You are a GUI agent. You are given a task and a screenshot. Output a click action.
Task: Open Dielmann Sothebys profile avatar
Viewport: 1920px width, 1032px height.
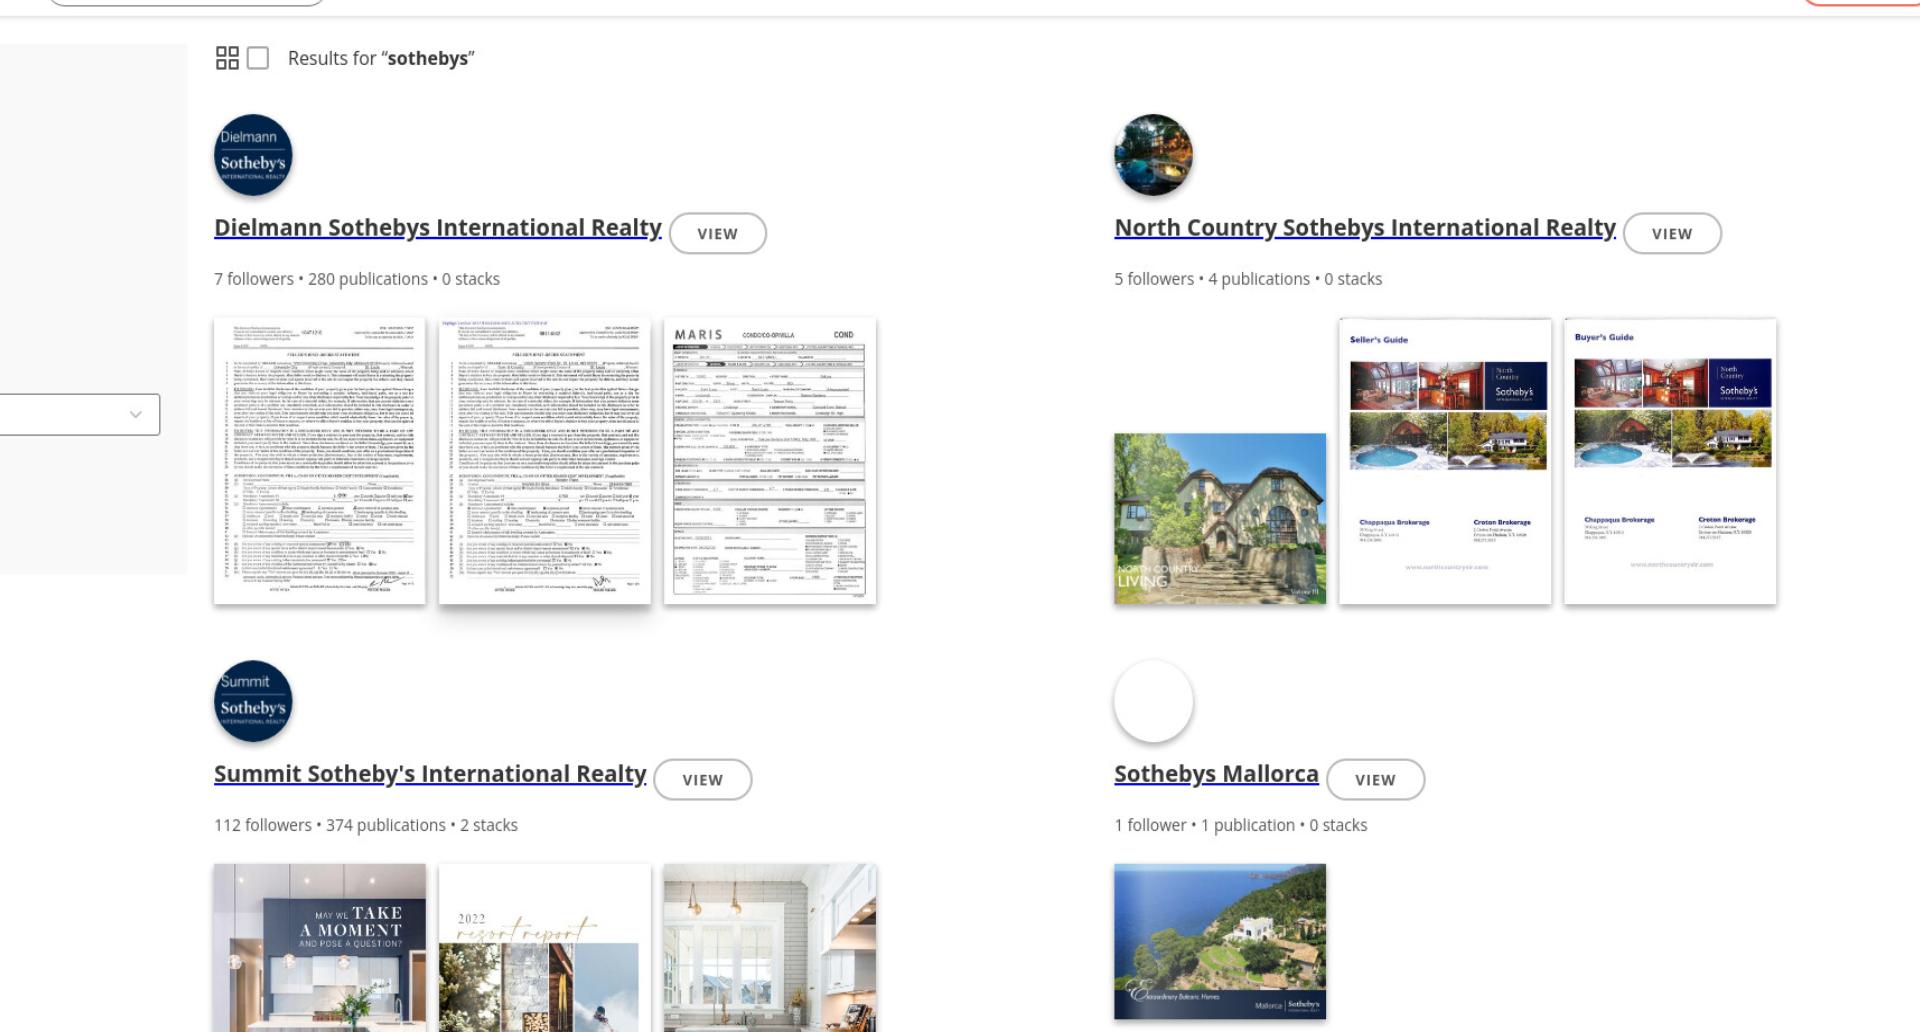(x=253, y=155)
